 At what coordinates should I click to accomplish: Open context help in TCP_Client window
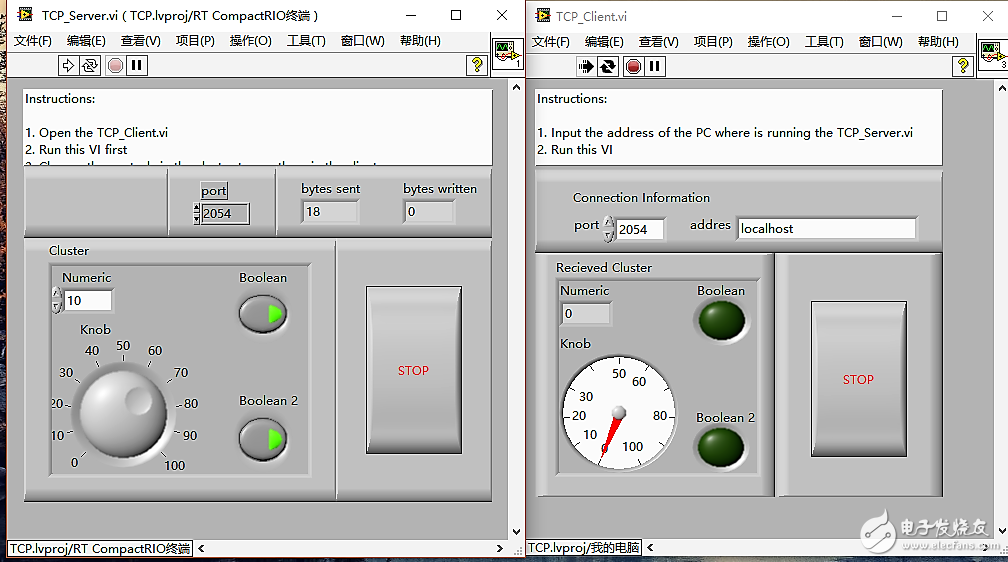[963, 66]
